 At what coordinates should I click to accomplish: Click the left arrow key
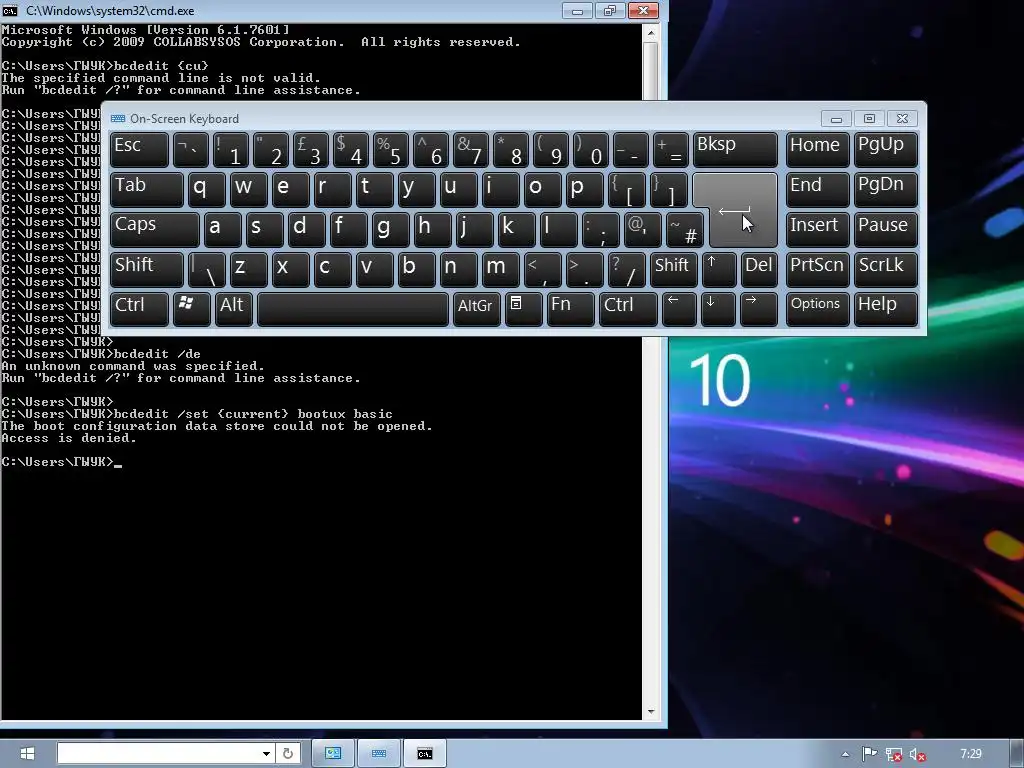[x=679, y=310]
